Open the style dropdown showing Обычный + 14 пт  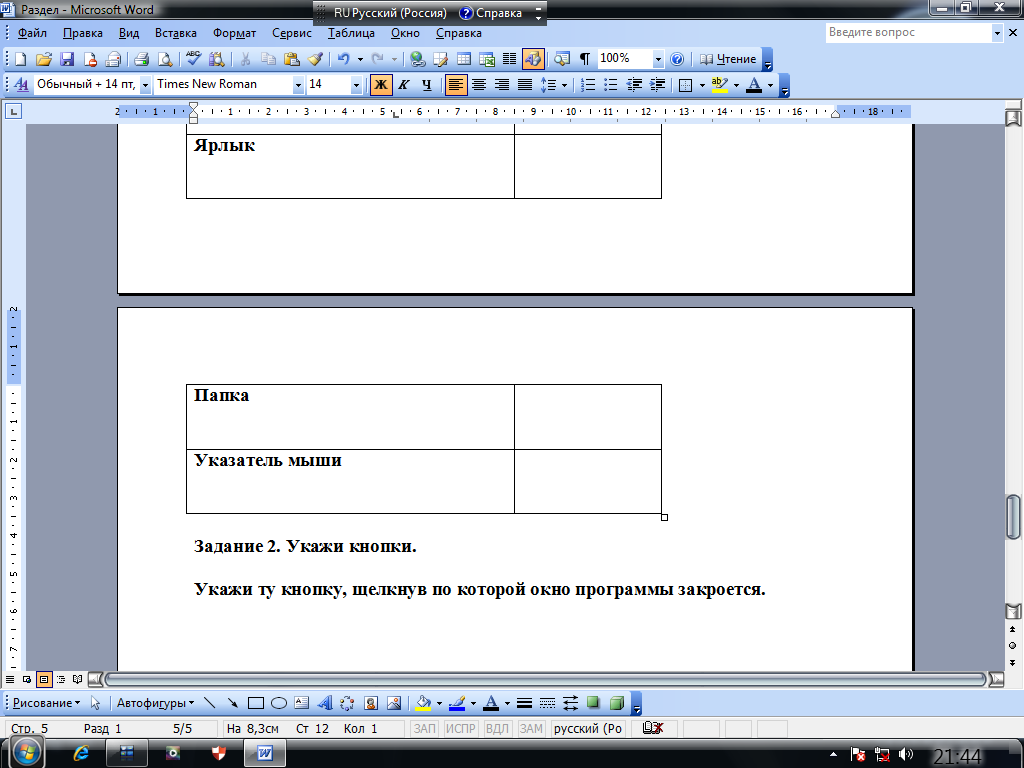coord(145,85)
